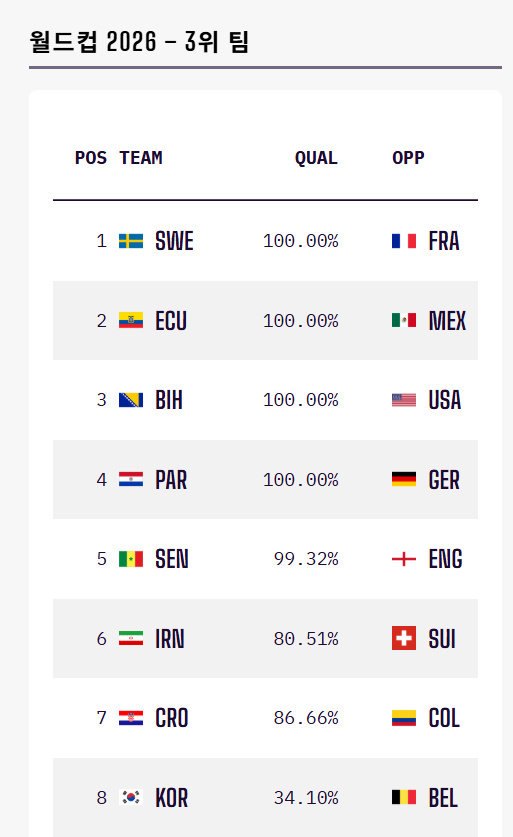This screenshot has width=513, height=837.
Task: Click the Sweden flag icon
Action: (131, 241)
